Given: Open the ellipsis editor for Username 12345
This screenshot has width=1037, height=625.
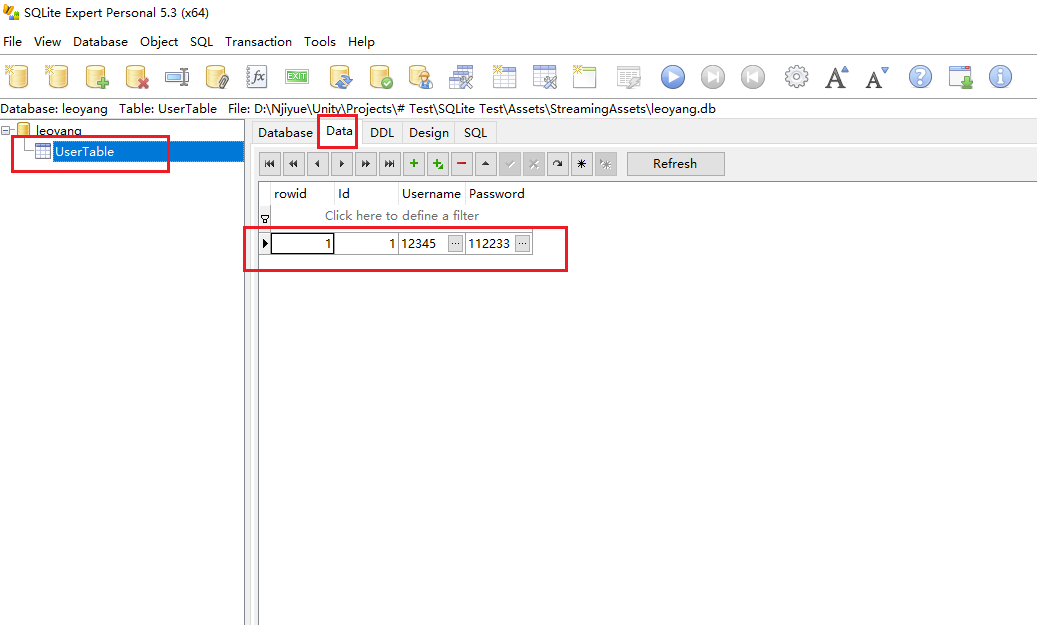Looking at the screenshot, I should (455, 243).
